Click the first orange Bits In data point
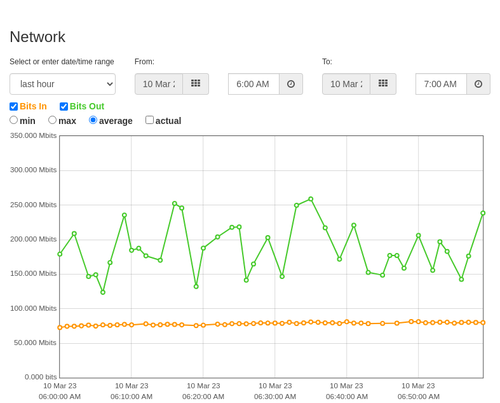The width and height of the screenshot is (500, 403). coord(60,328)
